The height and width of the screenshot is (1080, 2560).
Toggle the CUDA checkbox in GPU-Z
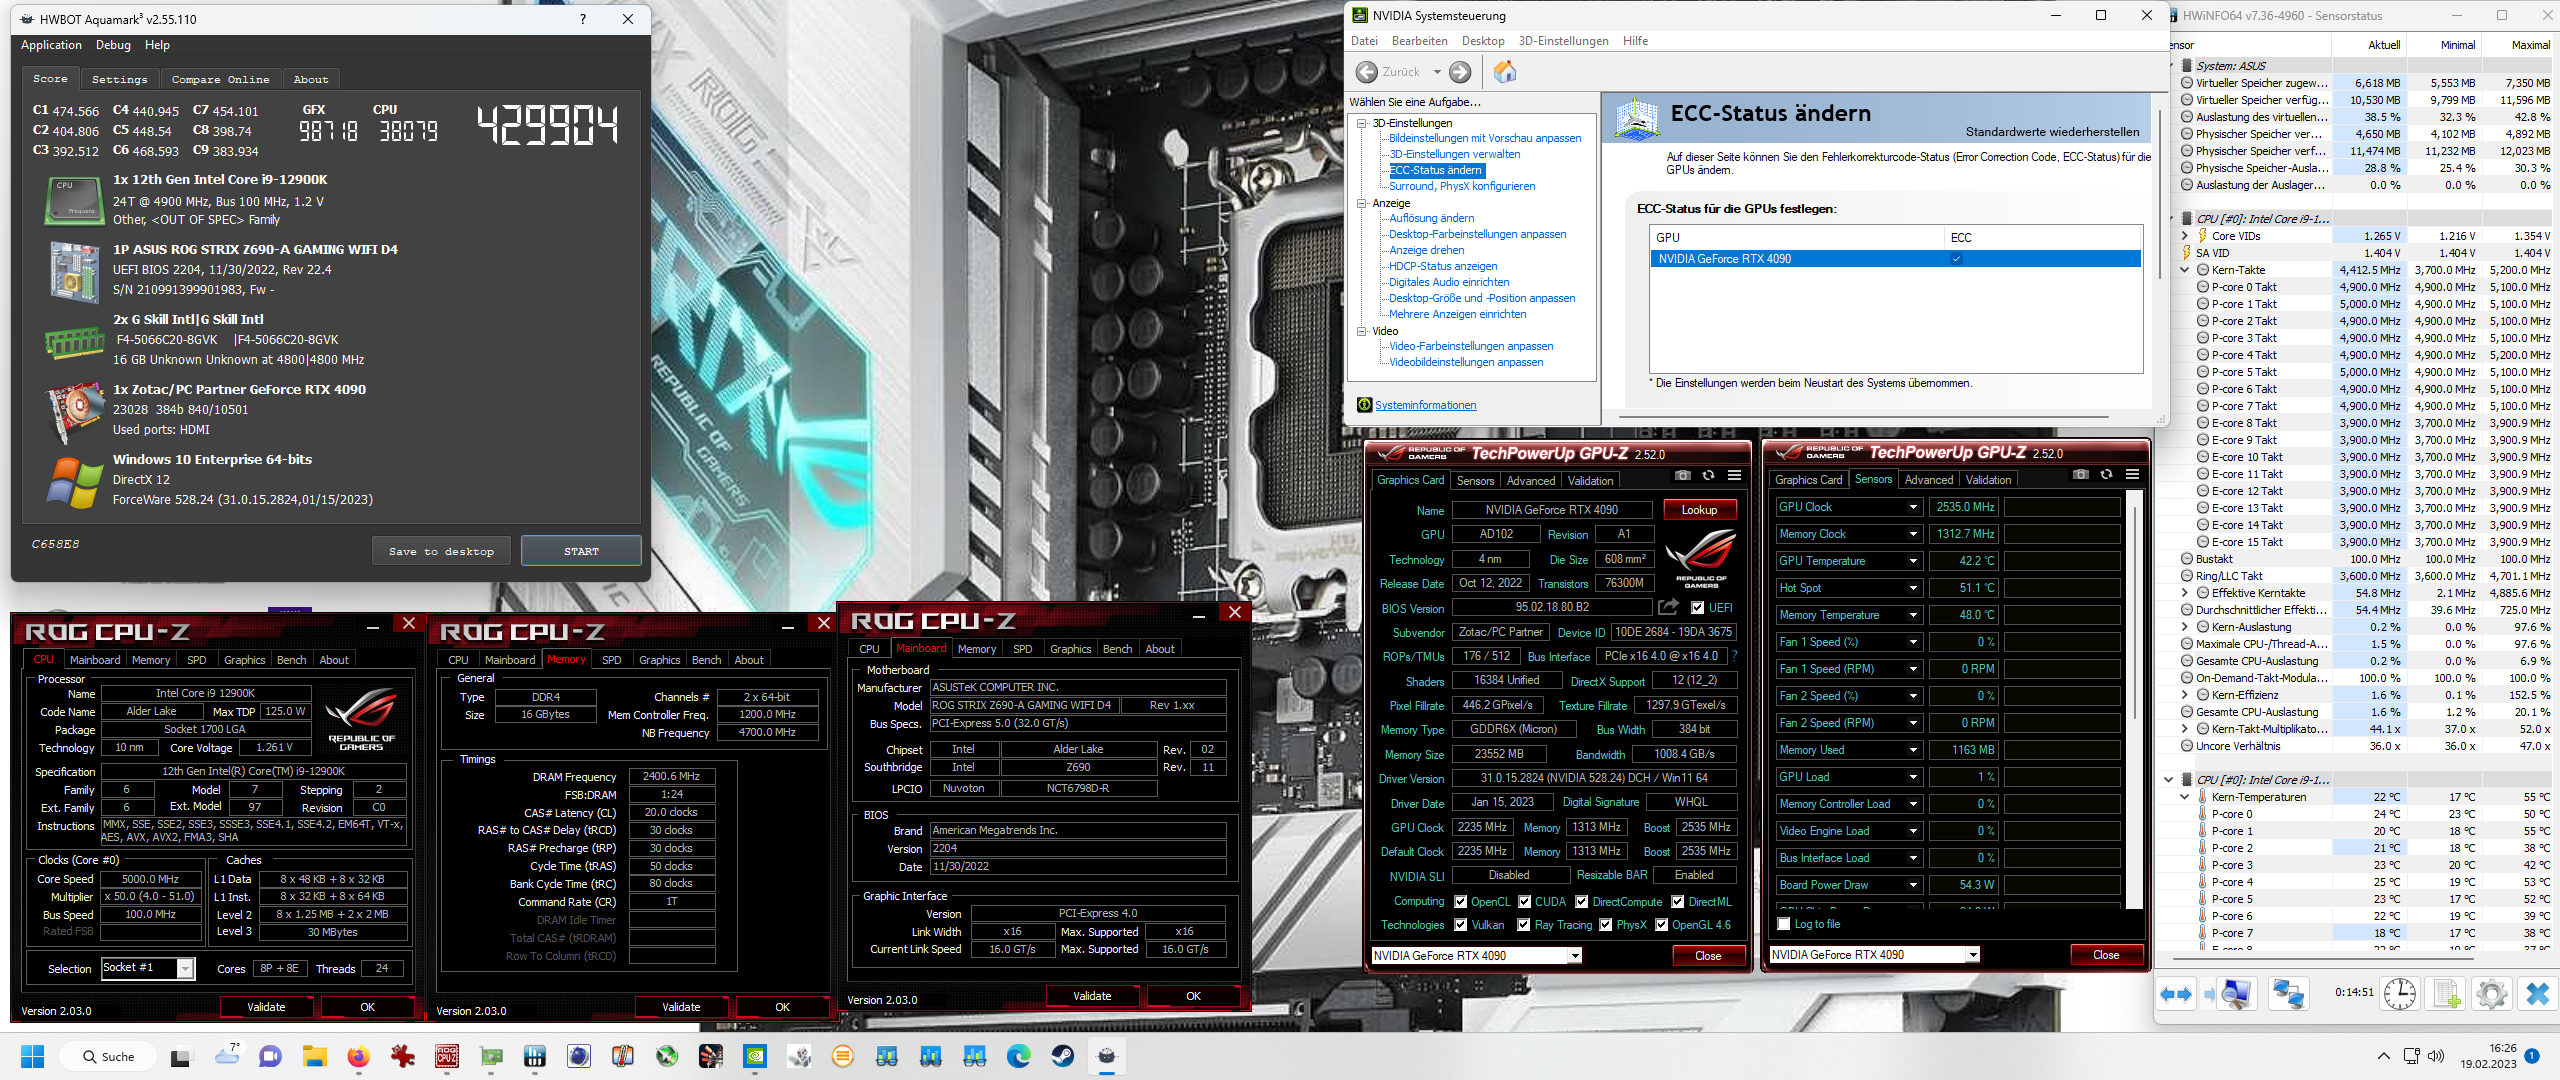[x=1524, y=901]
